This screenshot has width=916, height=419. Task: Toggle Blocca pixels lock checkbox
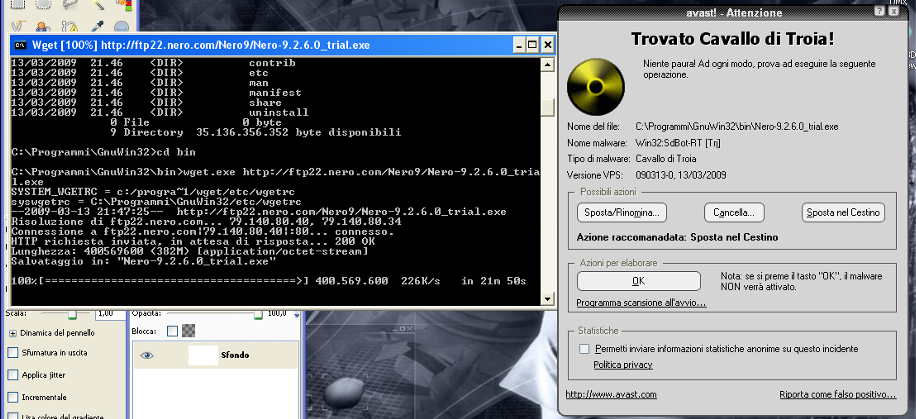[172, 331]
